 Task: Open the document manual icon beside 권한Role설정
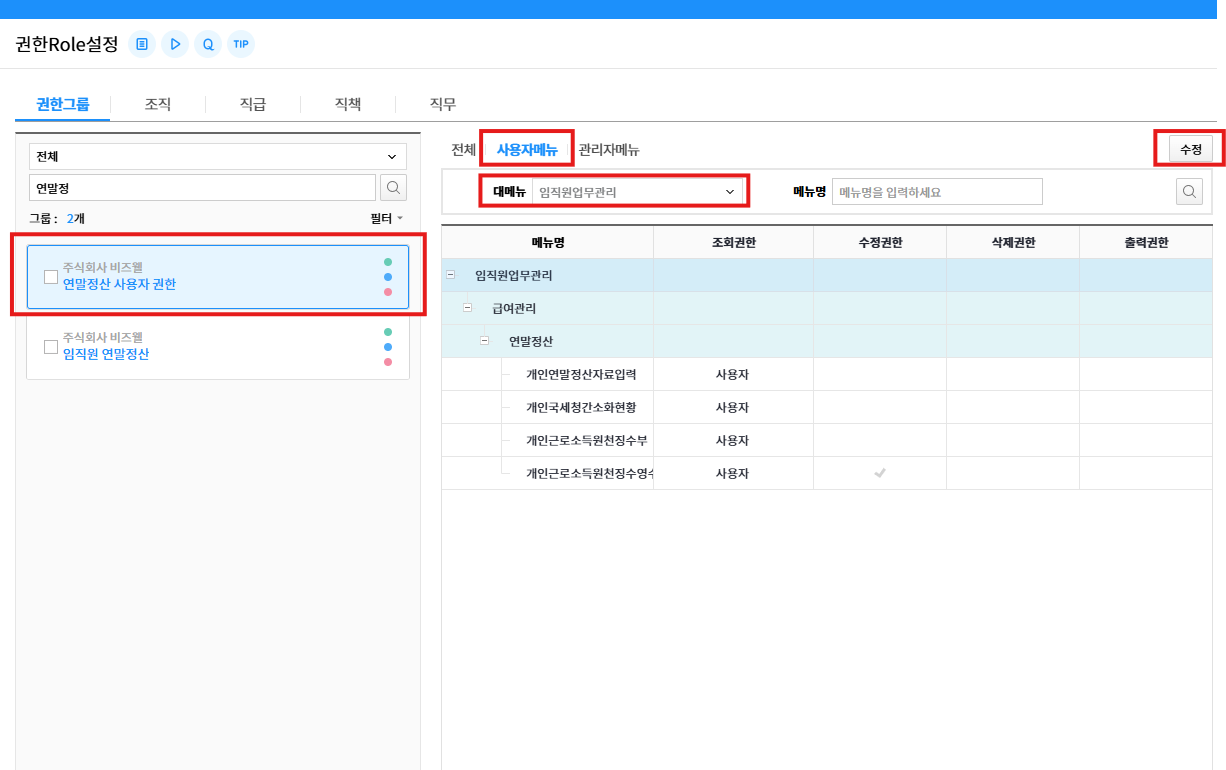point(142,44)
